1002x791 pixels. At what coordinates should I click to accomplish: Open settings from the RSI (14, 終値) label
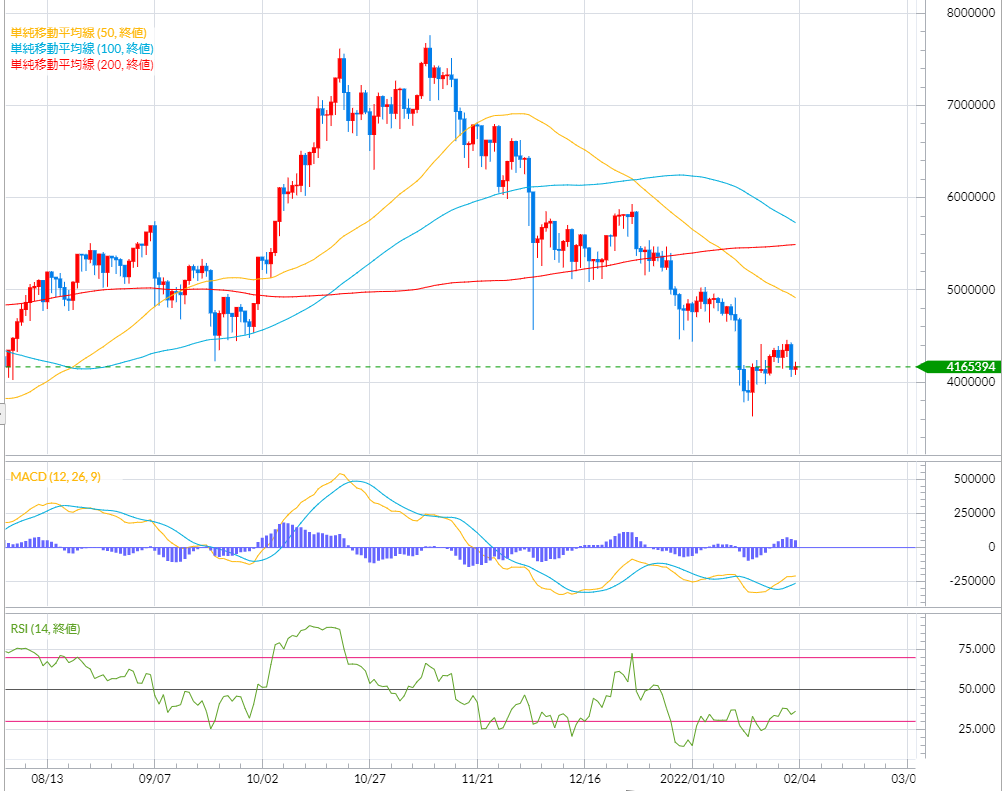[43, 628]
